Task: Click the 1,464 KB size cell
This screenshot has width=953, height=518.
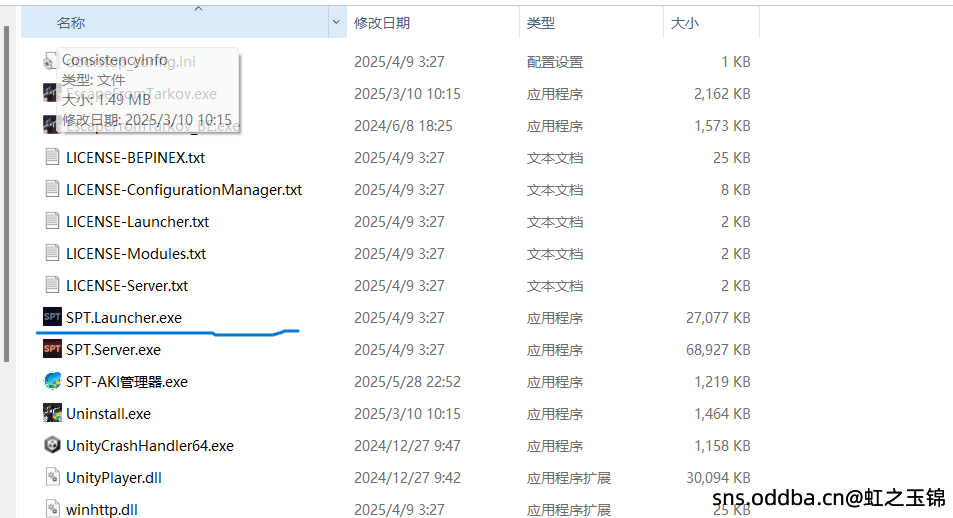Action: [x=722, y=414]
